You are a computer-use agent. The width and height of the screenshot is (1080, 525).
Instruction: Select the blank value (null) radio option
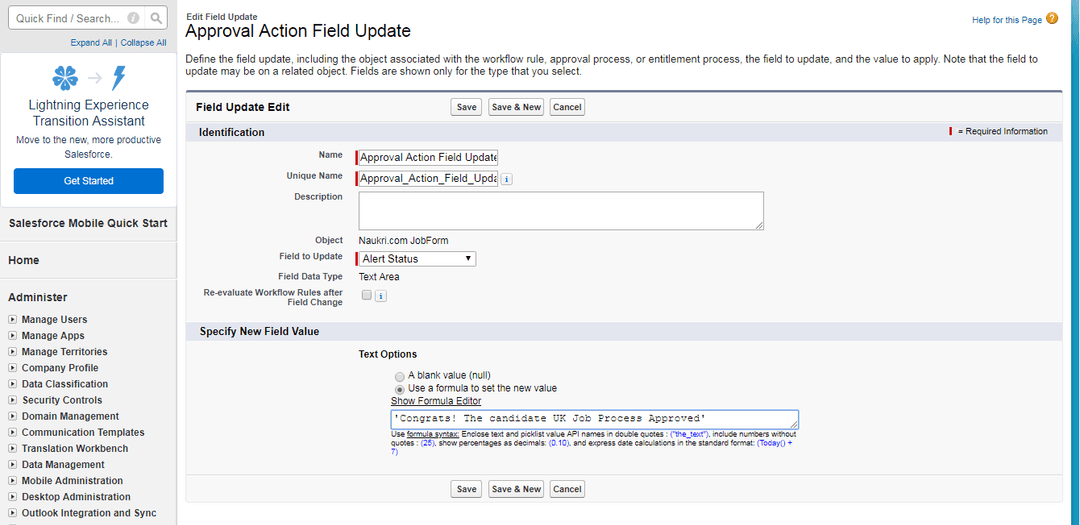400,376
